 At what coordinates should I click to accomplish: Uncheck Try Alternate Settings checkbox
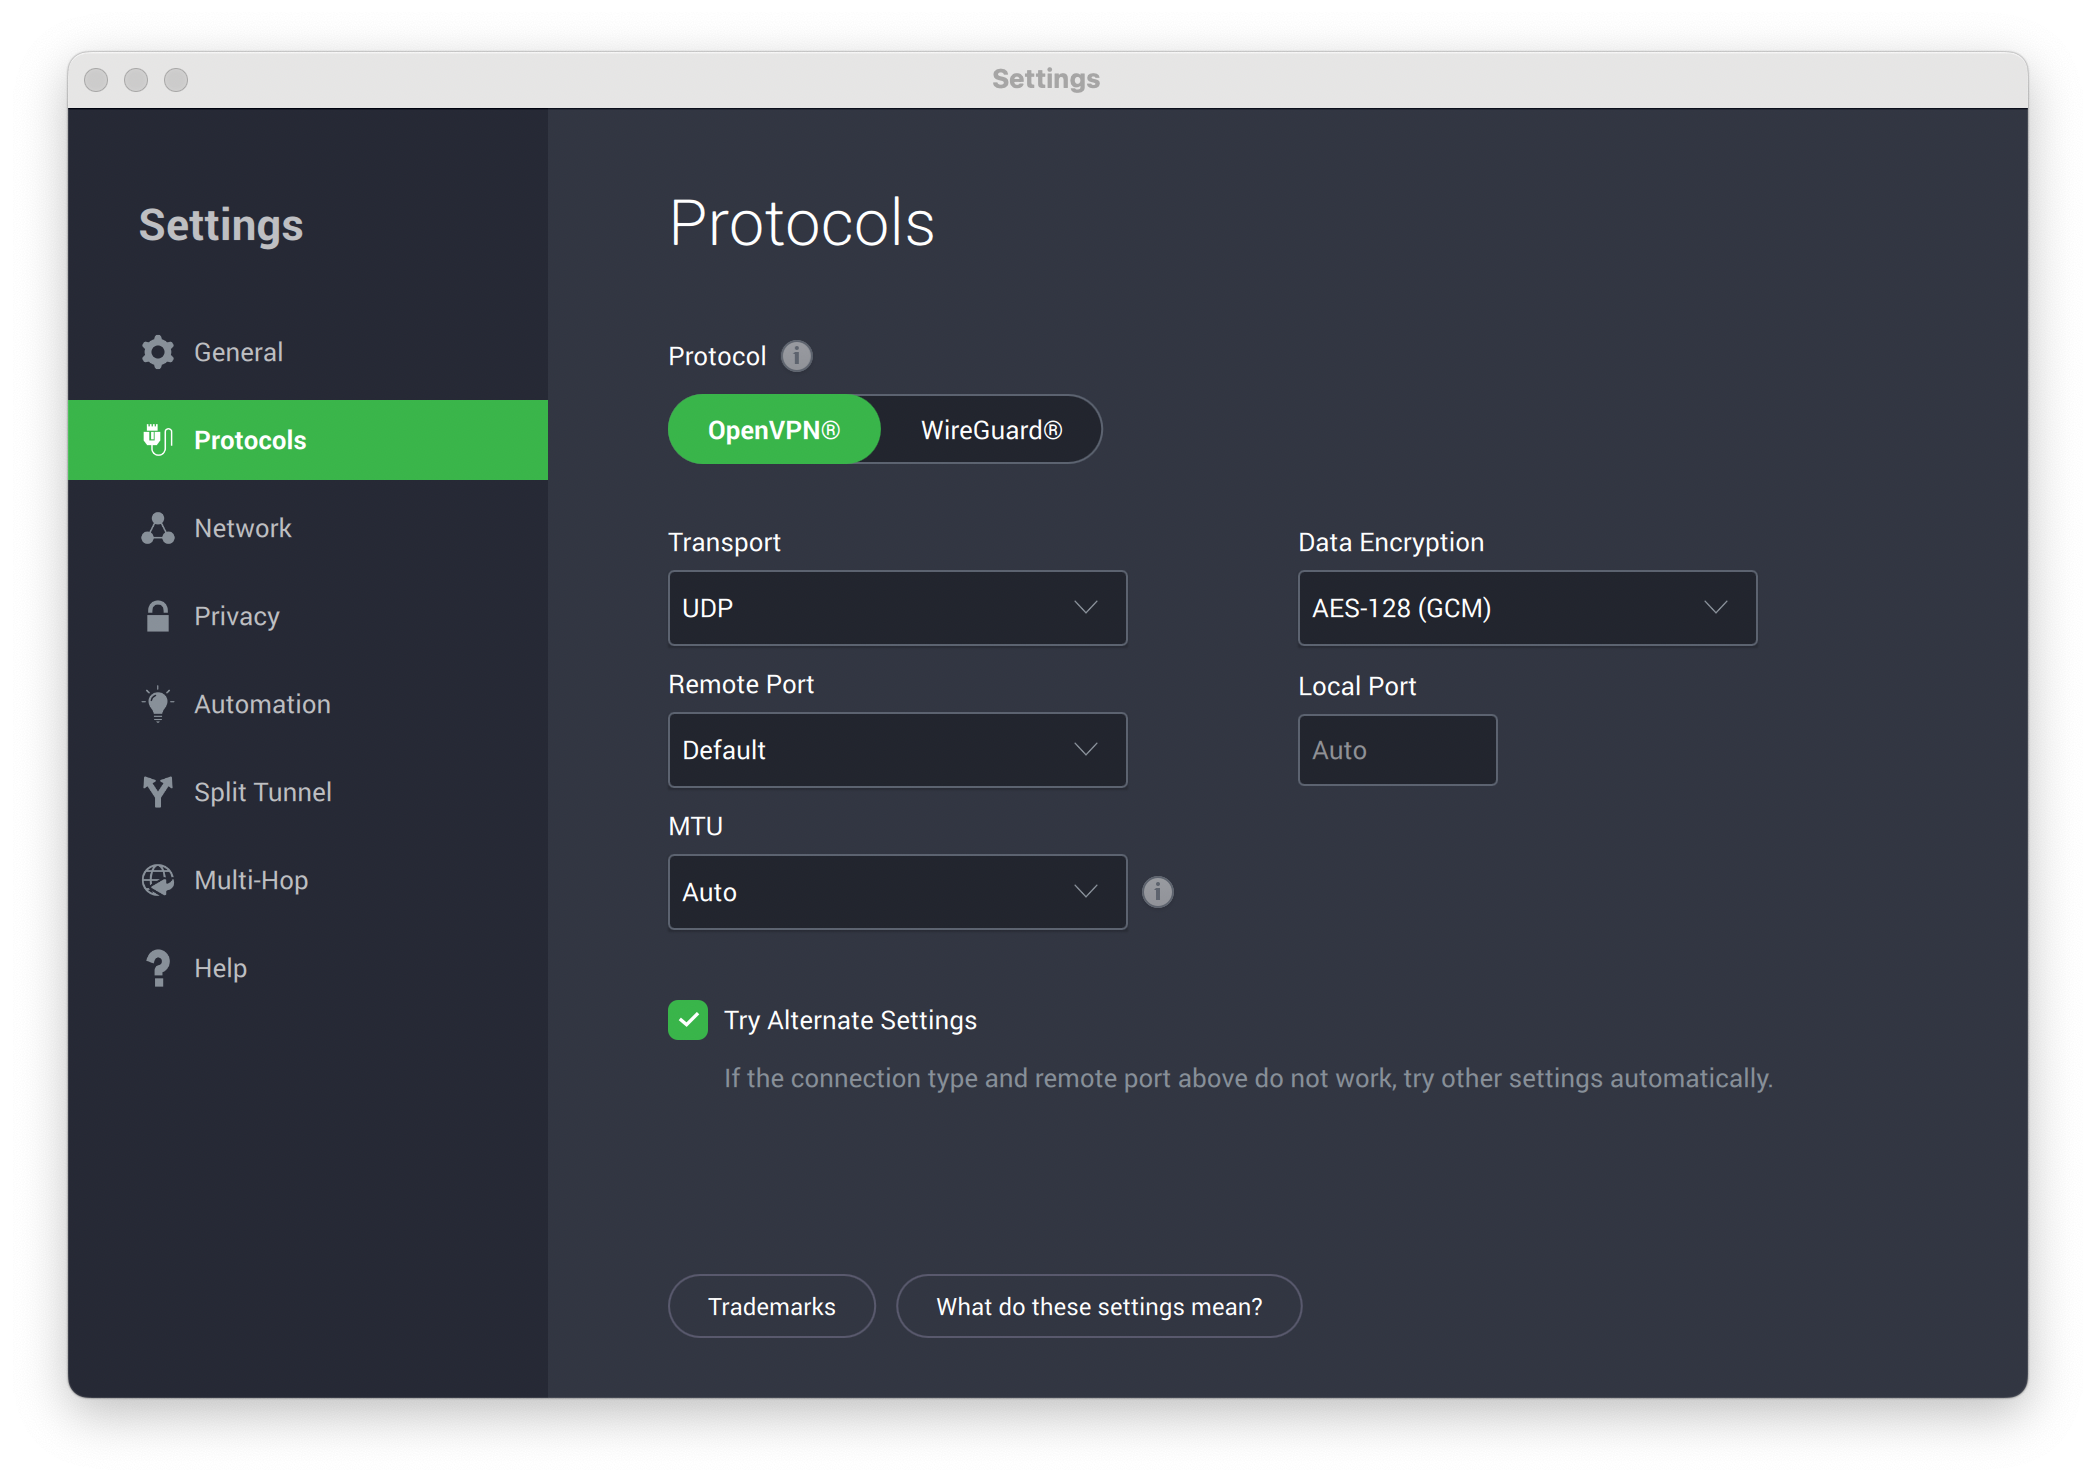tap(688, 1020)
